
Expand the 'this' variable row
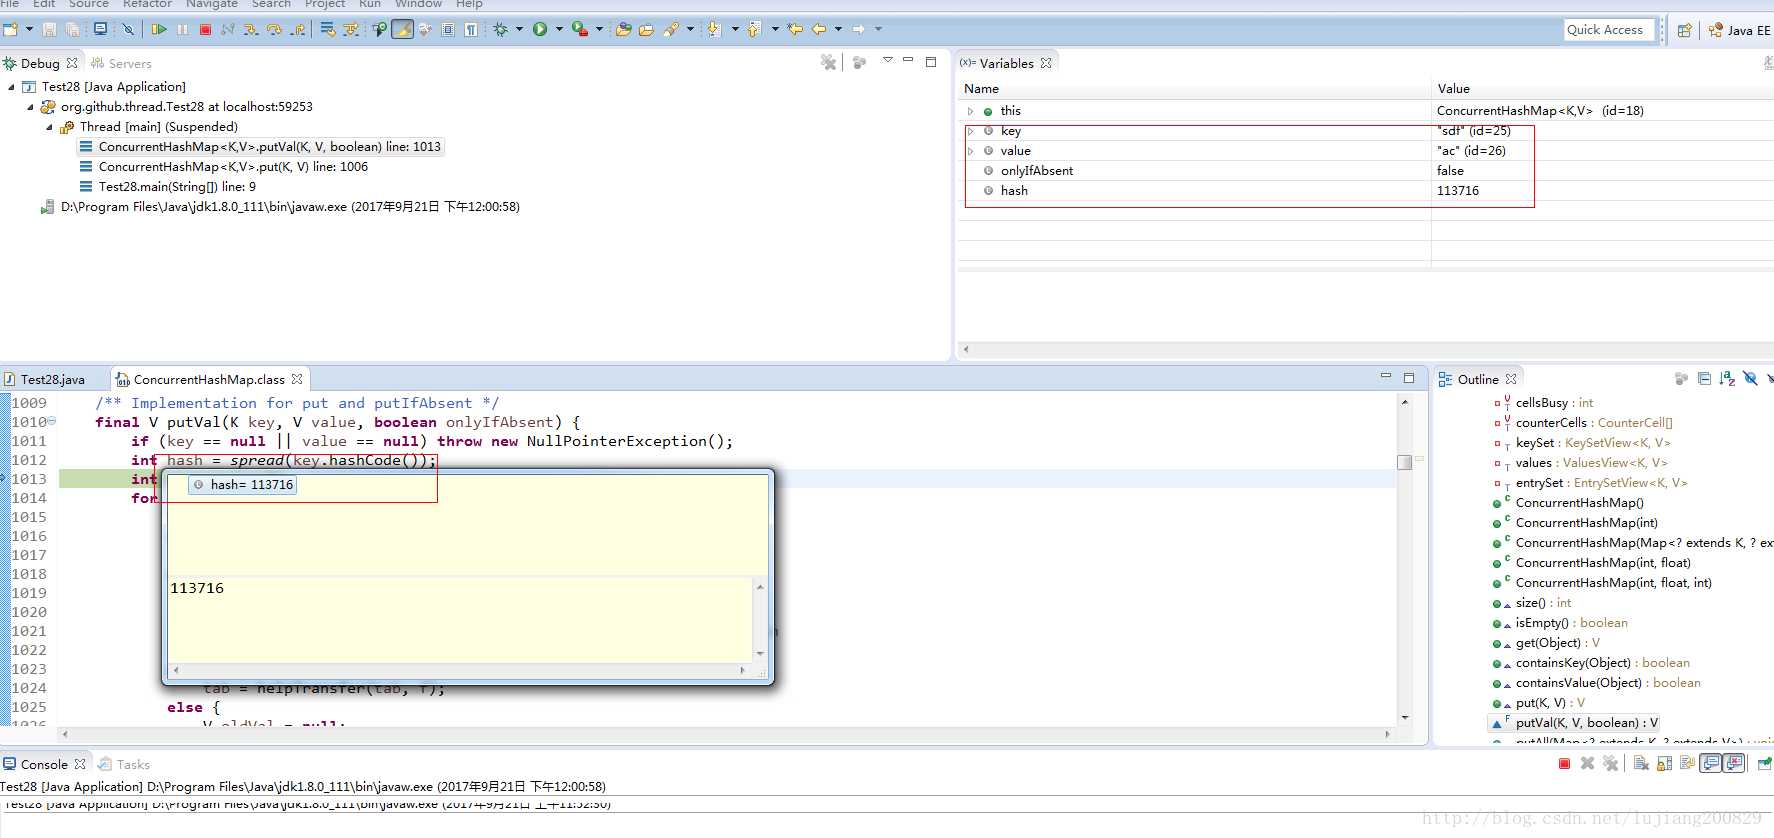[970, 111]
